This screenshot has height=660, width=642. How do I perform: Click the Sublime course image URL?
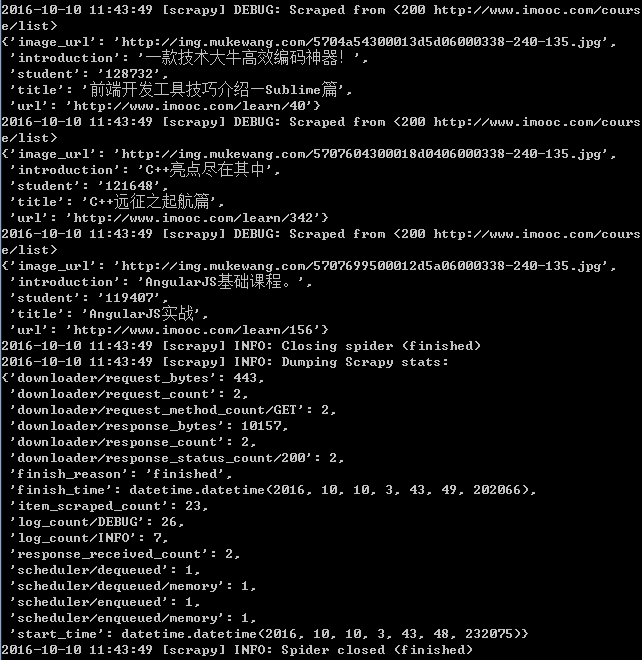[361, 42]
